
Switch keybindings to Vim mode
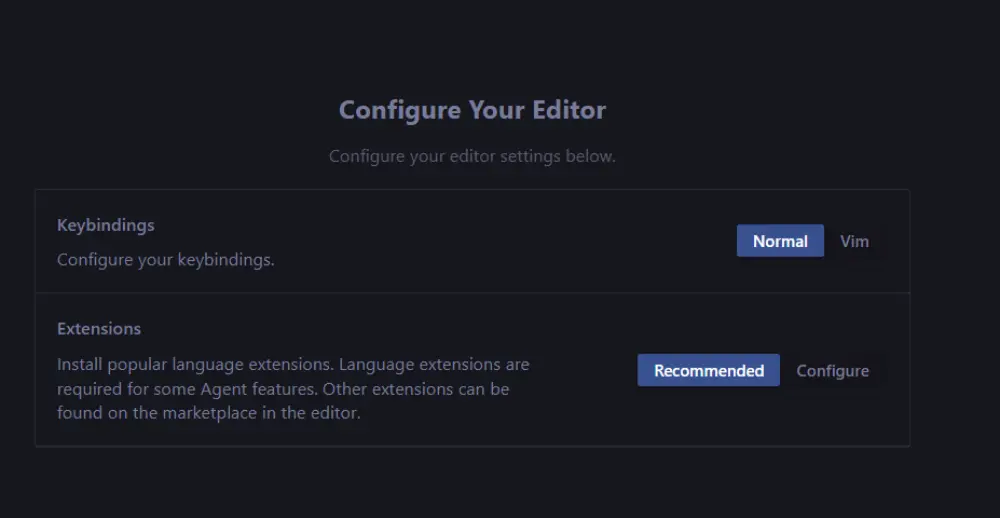click(x=854, y=241)
